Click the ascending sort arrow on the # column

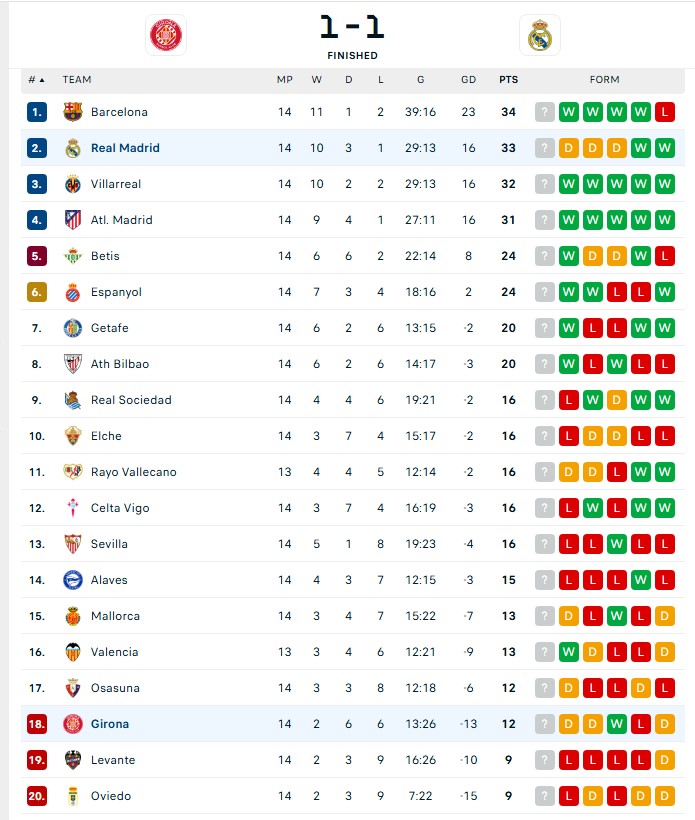41,80
